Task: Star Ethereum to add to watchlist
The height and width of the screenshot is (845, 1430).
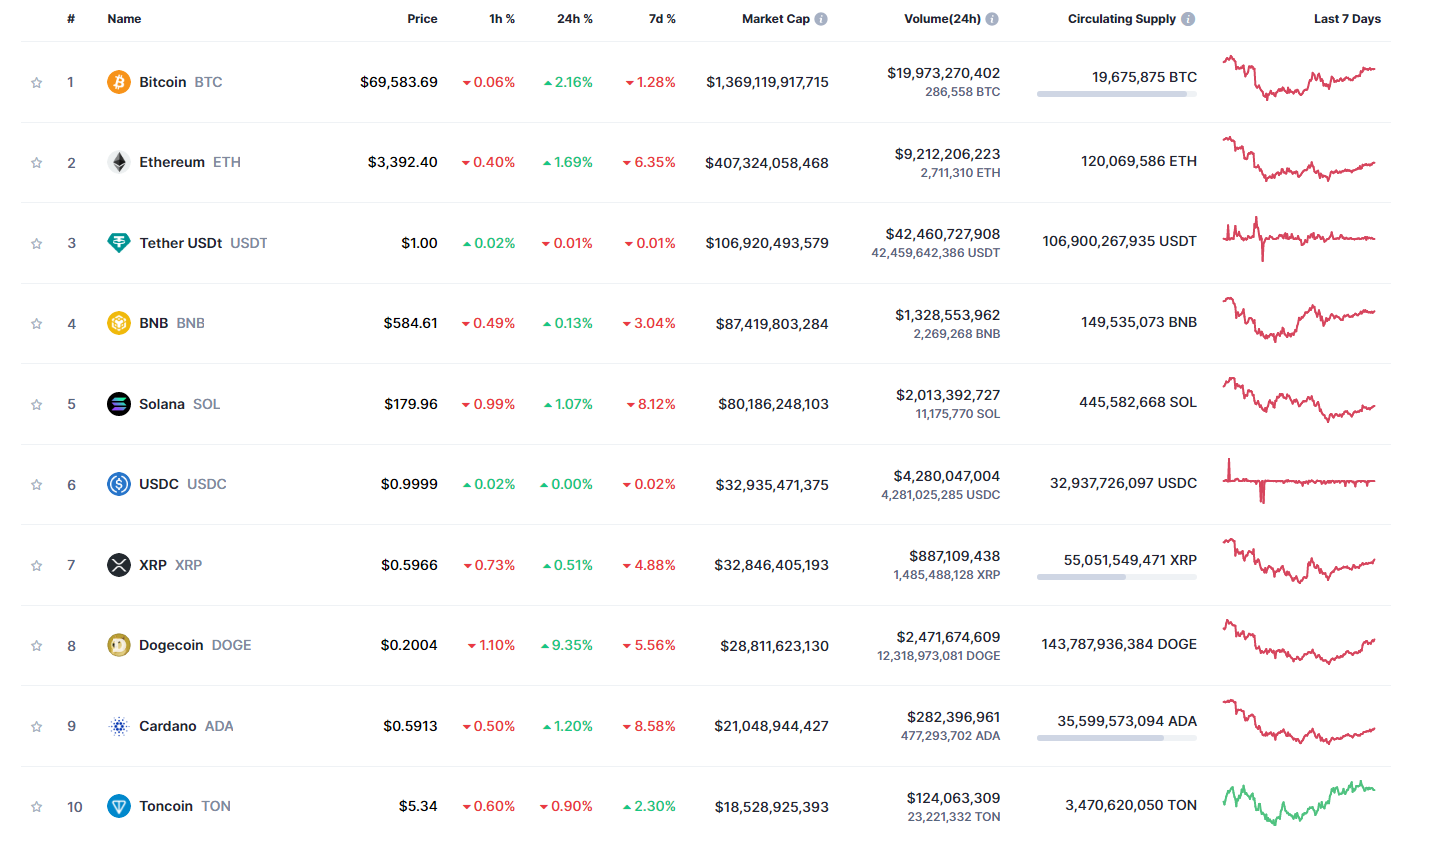Action: click(x=37, y=162)
